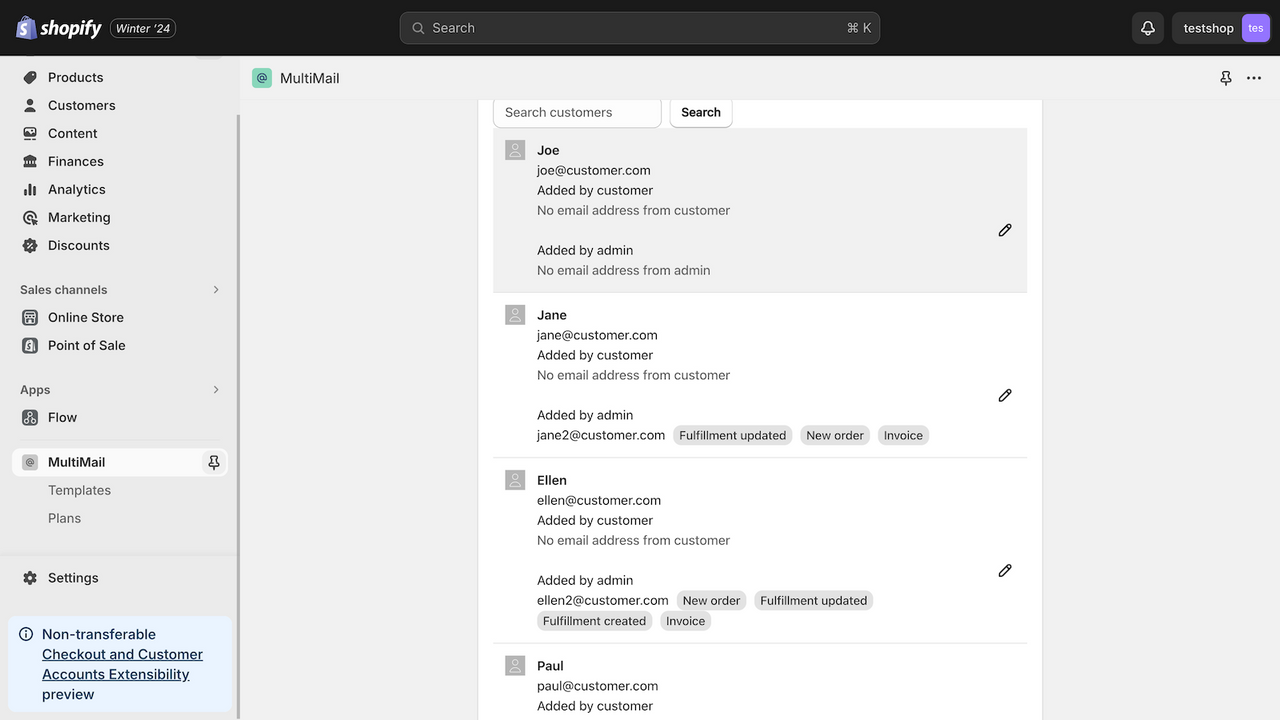Click the Products tag icon

coord(30,77)
